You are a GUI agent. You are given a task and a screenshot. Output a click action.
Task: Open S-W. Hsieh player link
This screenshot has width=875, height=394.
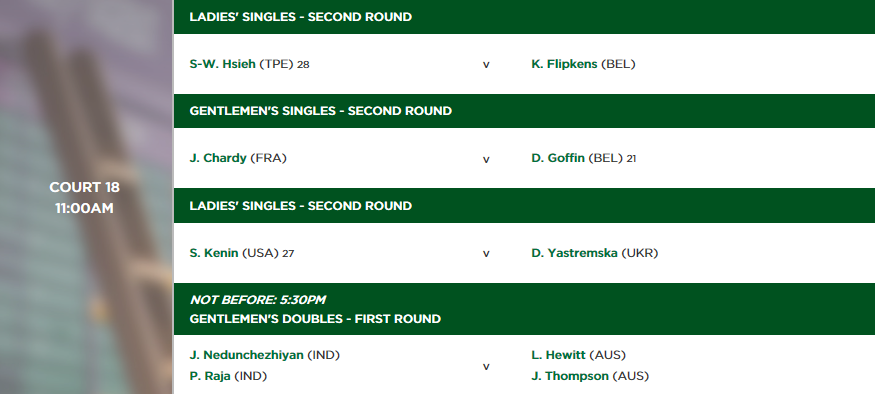[222, 64]
